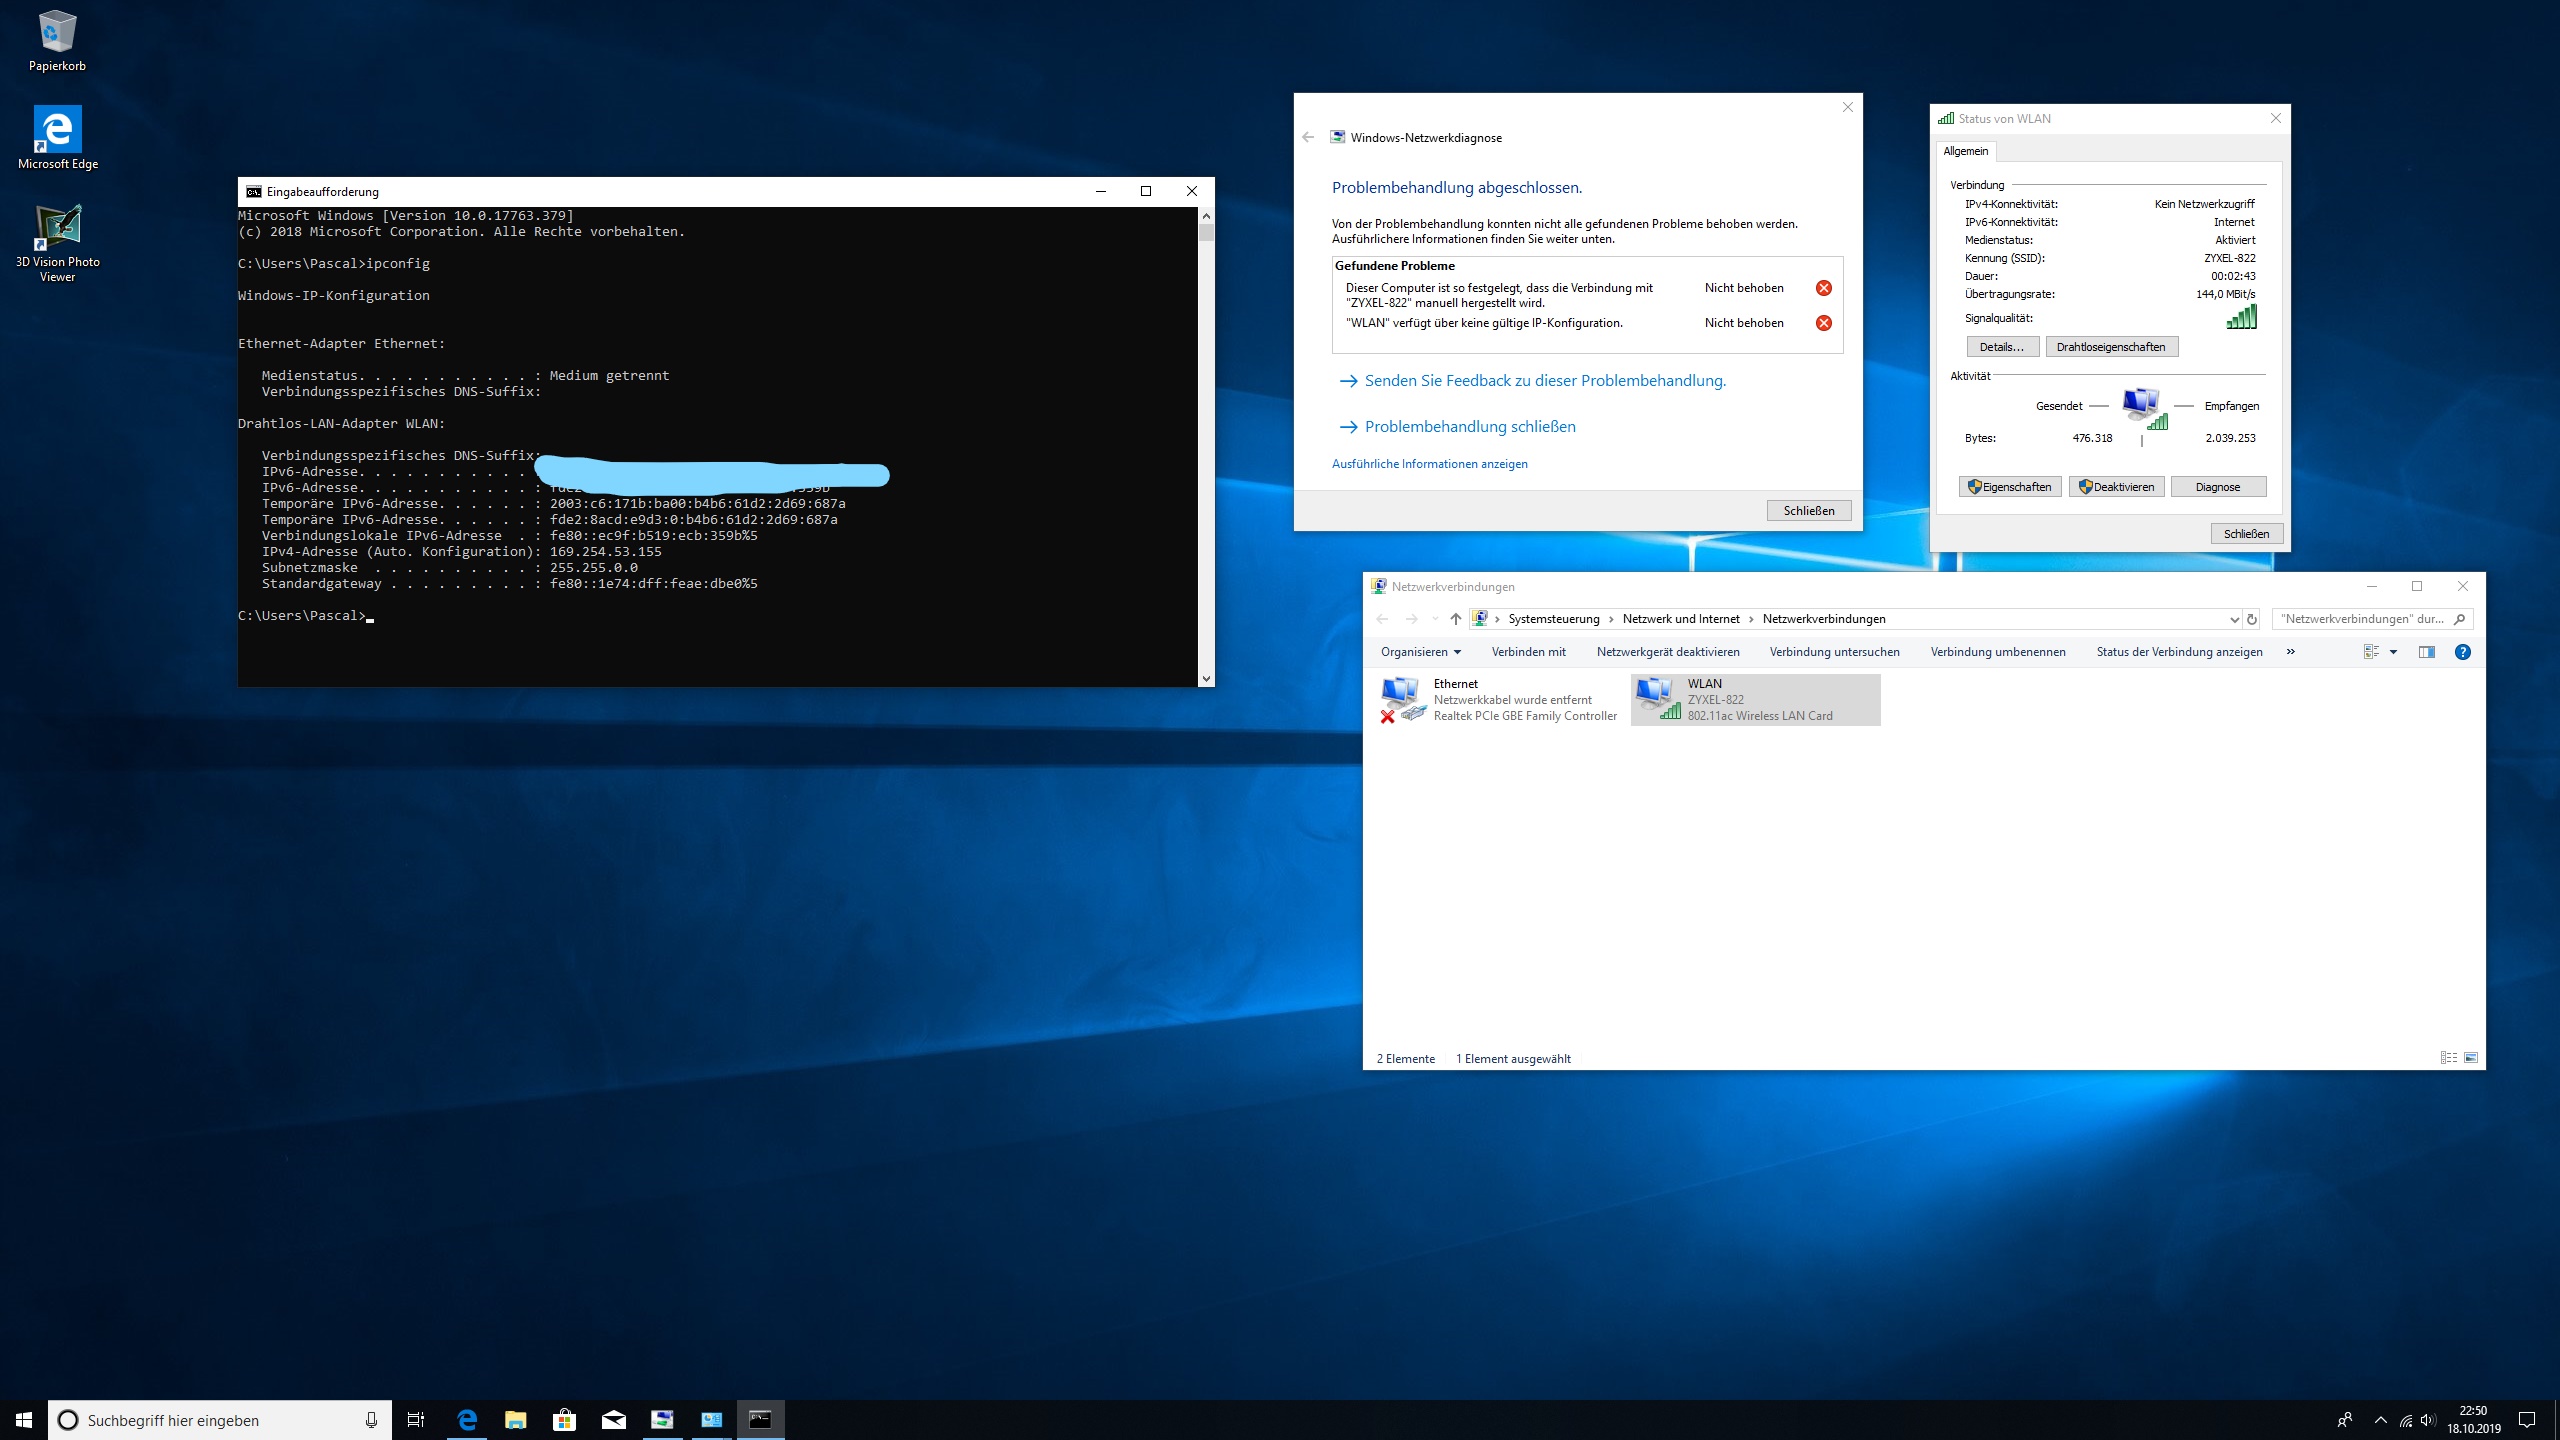Click the help question mark icon
The image size is (2560, 1440).
2463,652
